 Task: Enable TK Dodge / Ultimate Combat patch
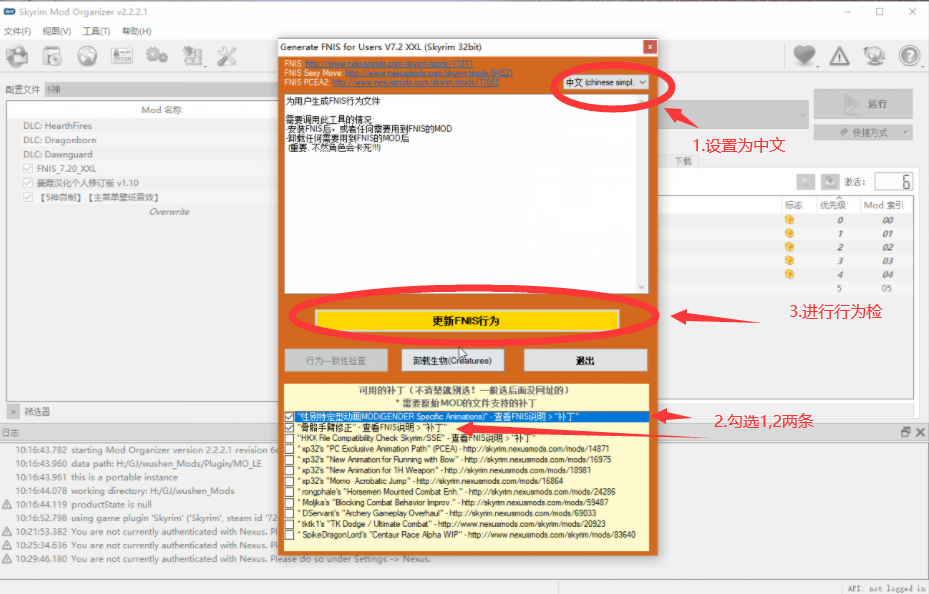click(289, 524)
